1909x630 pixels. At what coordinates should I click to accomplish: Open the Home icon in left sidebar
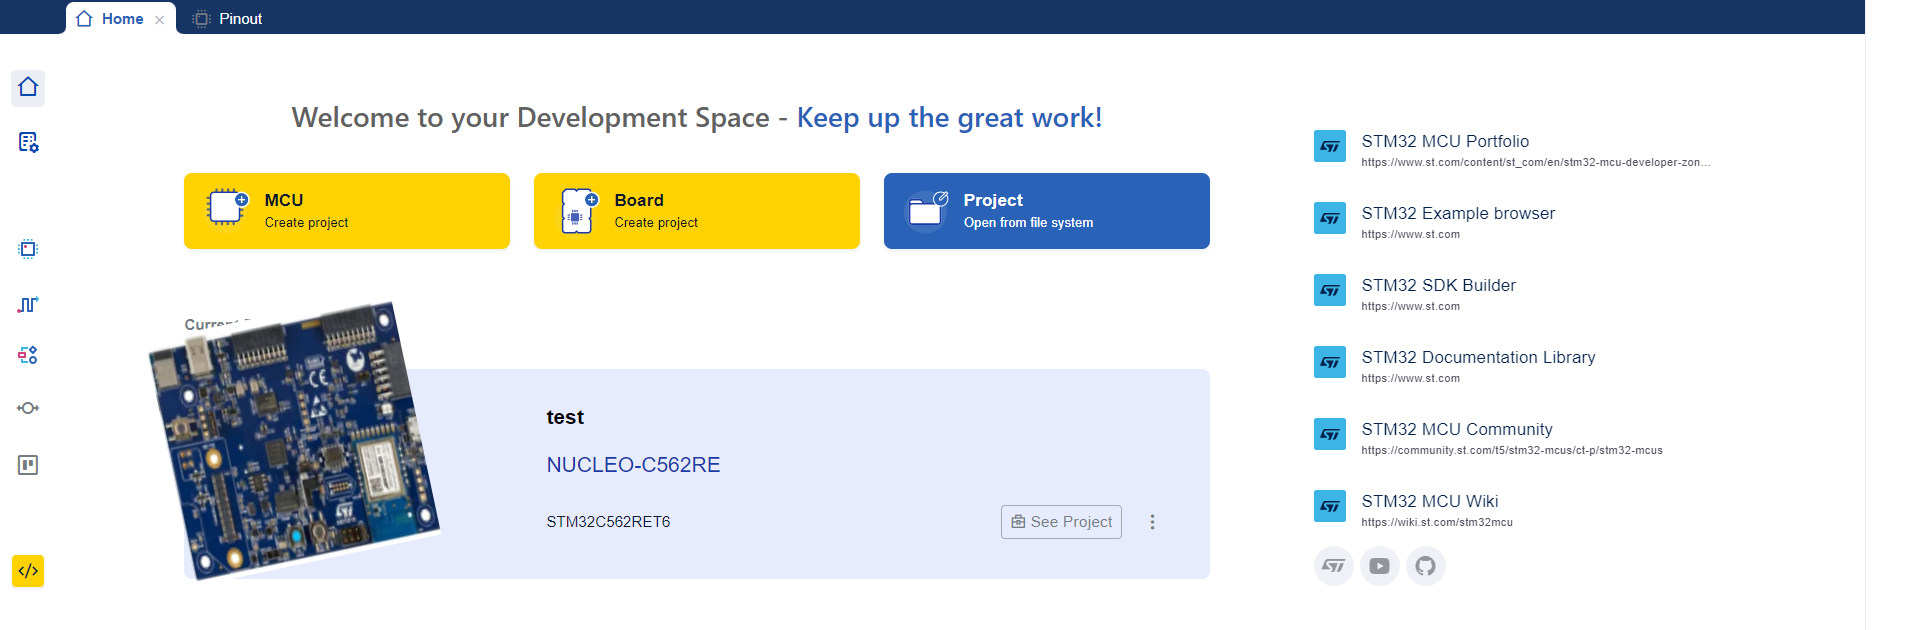point(28,88)
